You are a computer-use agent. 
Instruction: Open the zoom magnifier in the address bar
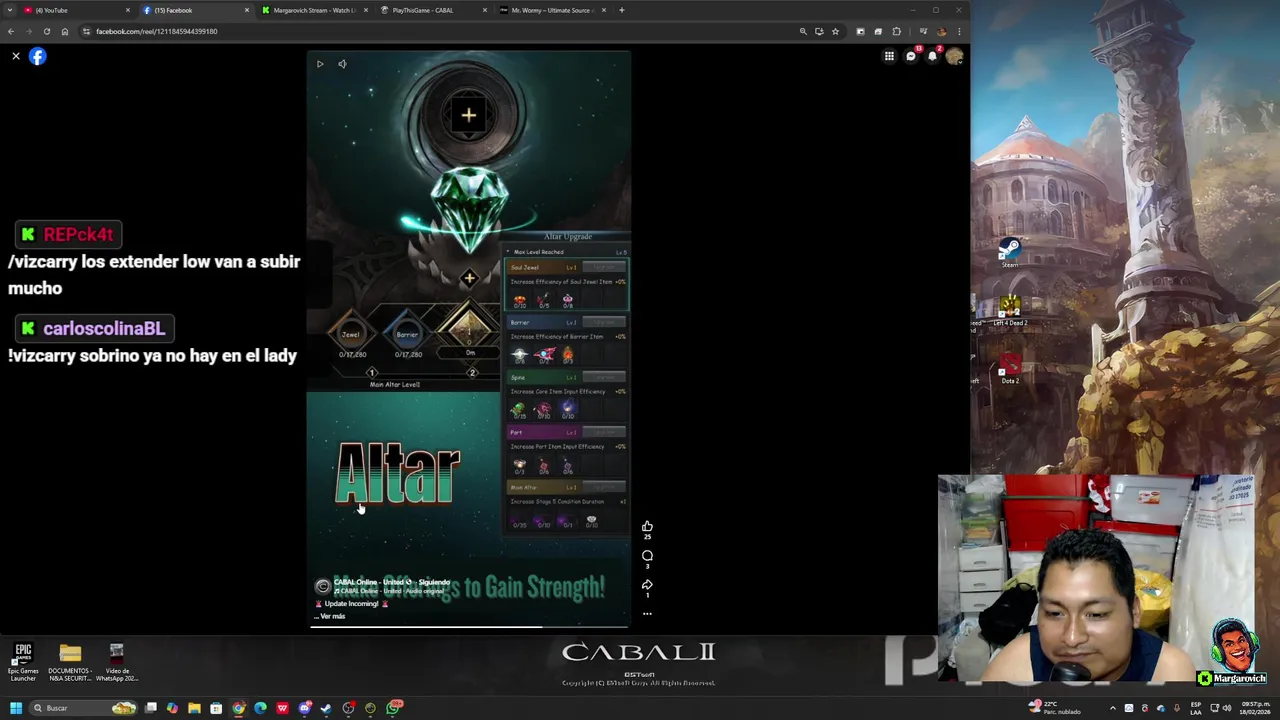[802, 31]
